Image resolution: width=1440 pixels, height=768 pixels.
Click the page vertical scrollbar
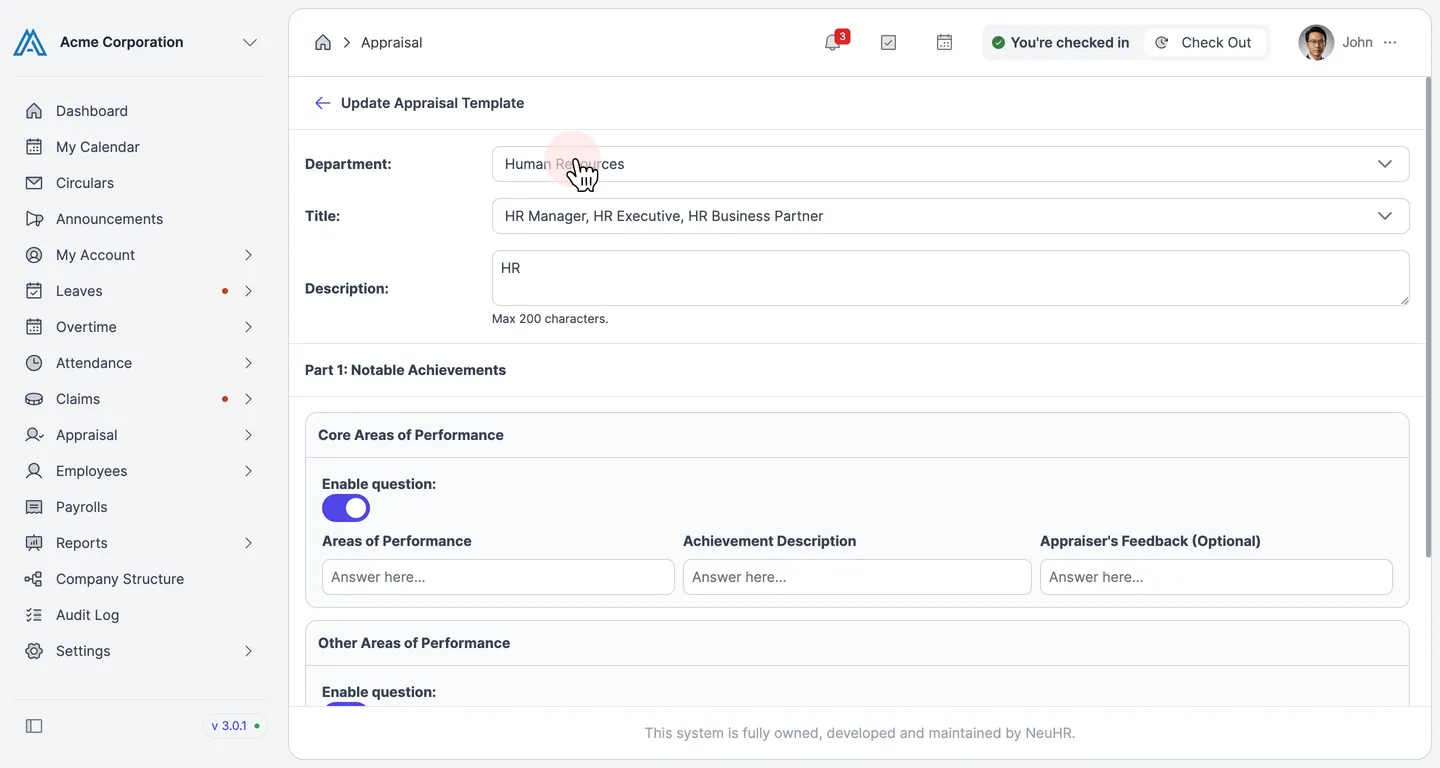1427,317
